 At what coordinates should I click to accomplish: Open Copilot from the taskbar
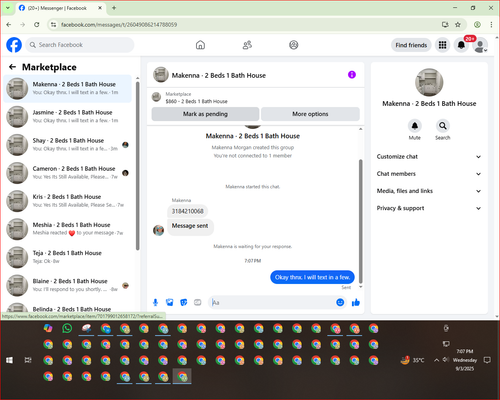pos(48,328)
